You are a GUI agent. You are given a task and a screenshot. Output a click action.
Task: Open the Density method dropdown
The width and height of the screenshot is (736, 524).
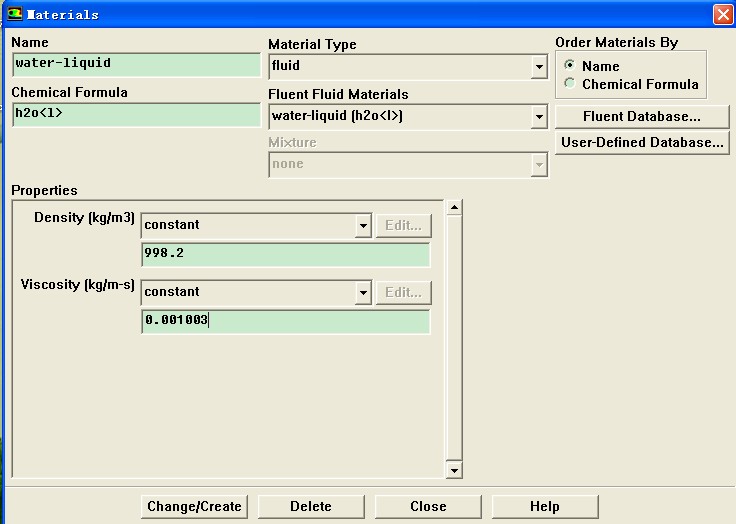[363, 226]
